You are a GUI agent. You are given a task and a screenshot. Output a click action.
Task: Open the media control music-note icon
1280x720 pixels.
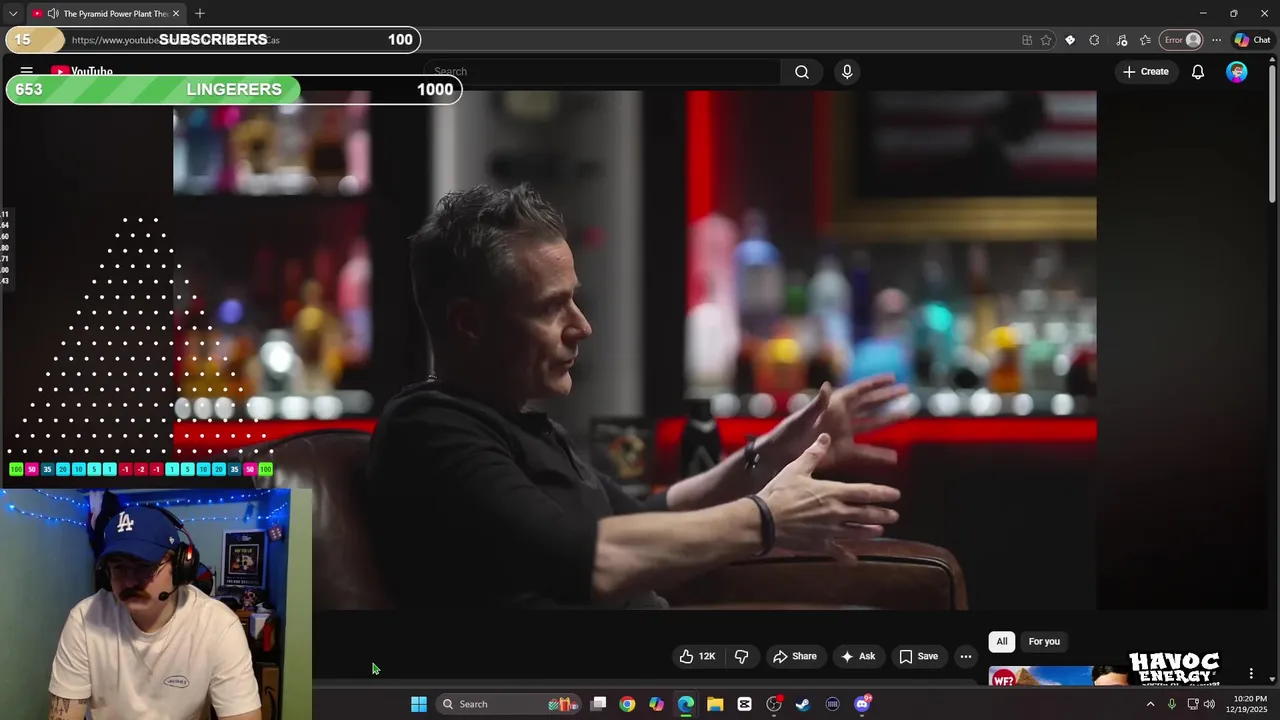[x=1121, y=40]
